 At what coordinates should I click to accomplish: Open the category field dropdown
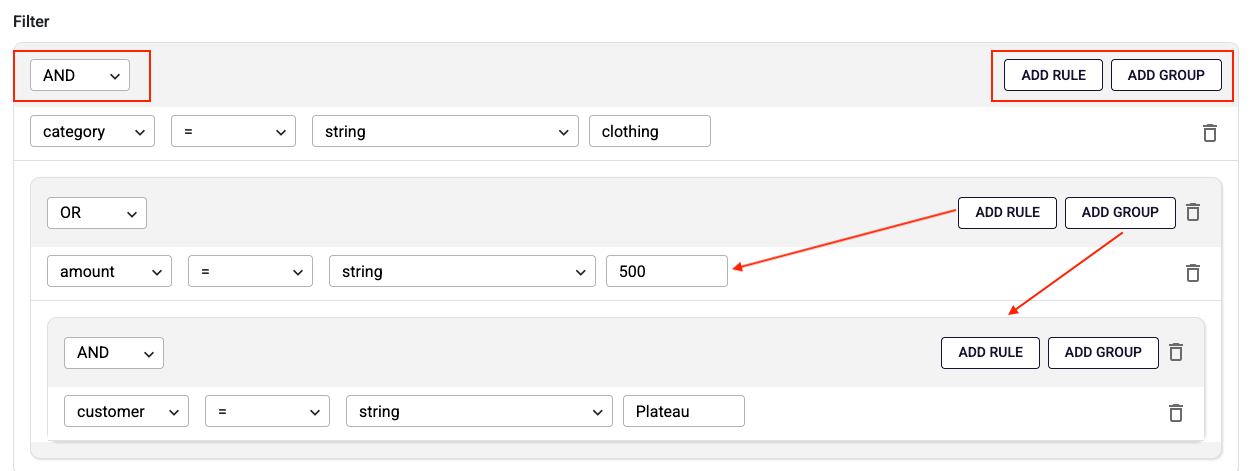pyautogui.click(x=92, y=132)
